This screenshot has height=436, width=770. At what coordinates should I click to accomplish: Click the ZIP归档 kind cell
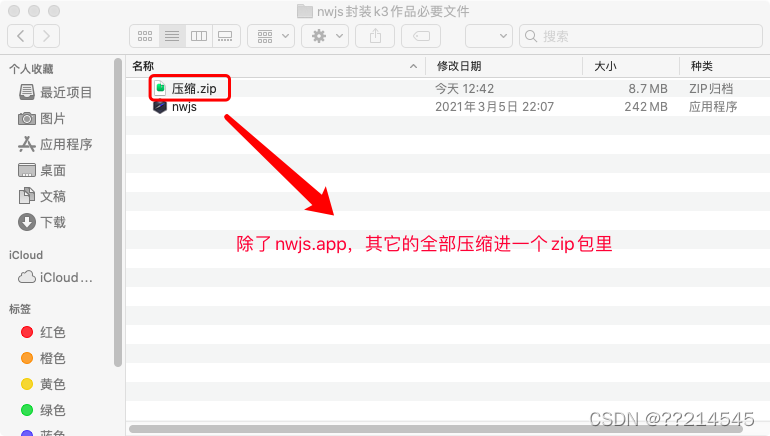pos(711,88)
